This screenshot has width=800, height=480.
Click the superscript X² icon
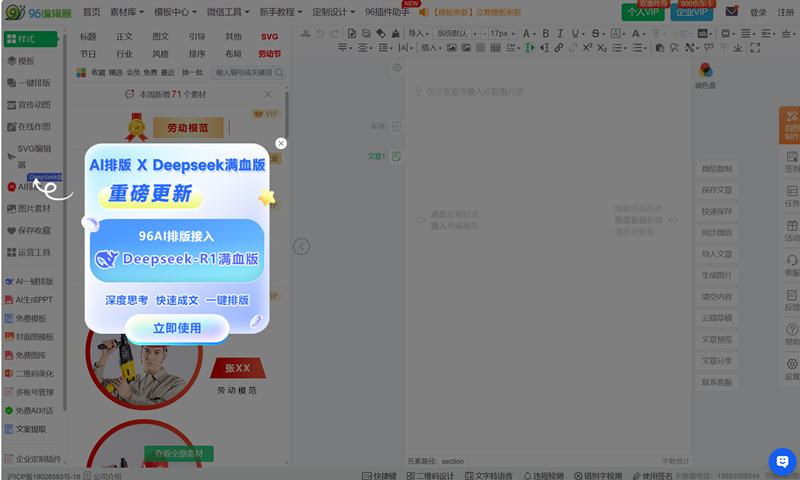coord(587,48)
